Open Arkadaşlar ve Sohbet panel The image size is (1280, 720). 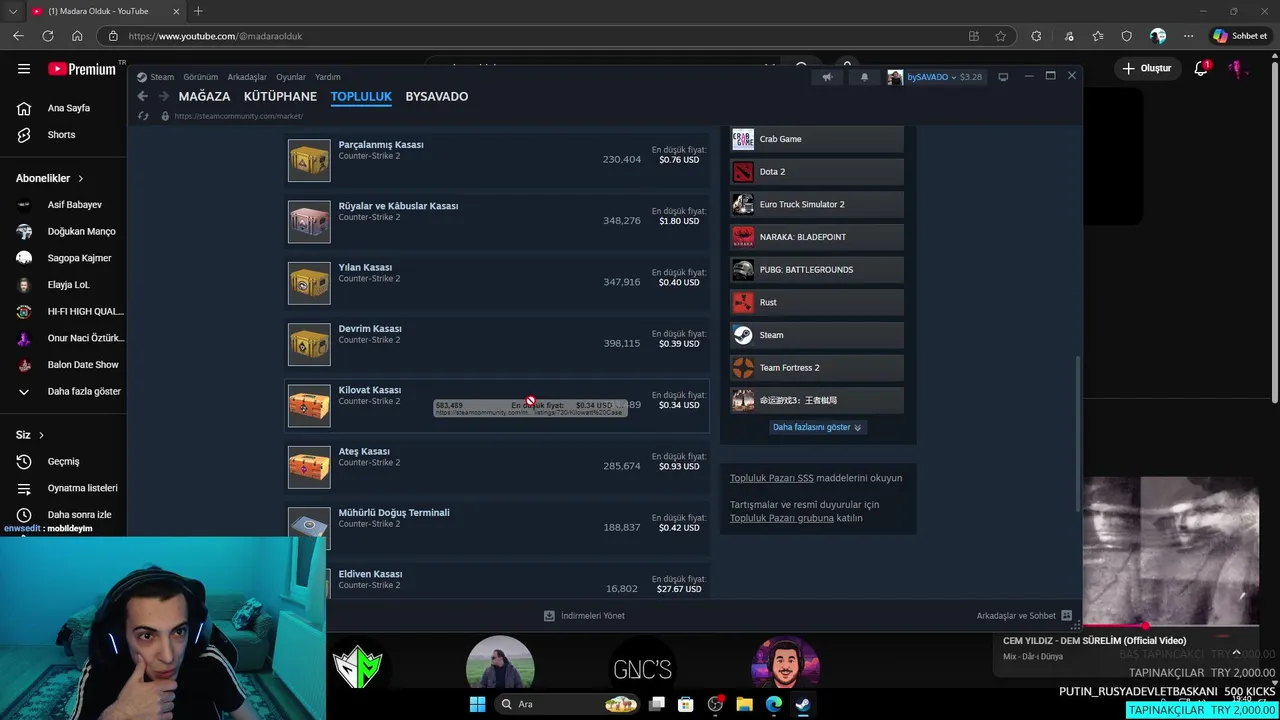point(1024,616)
